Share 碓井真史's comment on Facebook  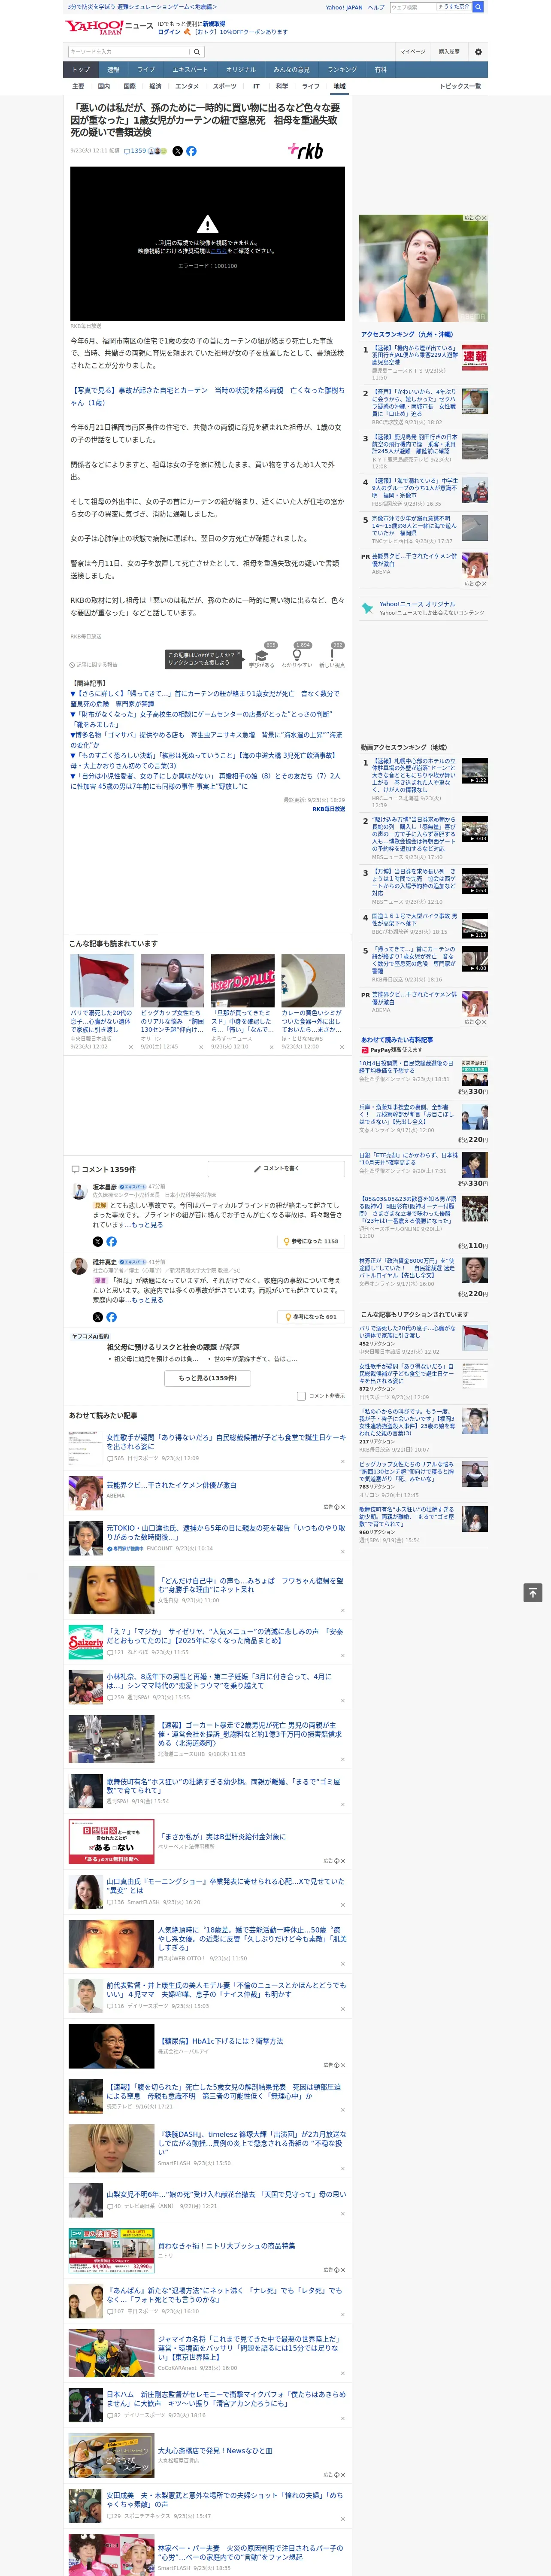pos(111,1317)
